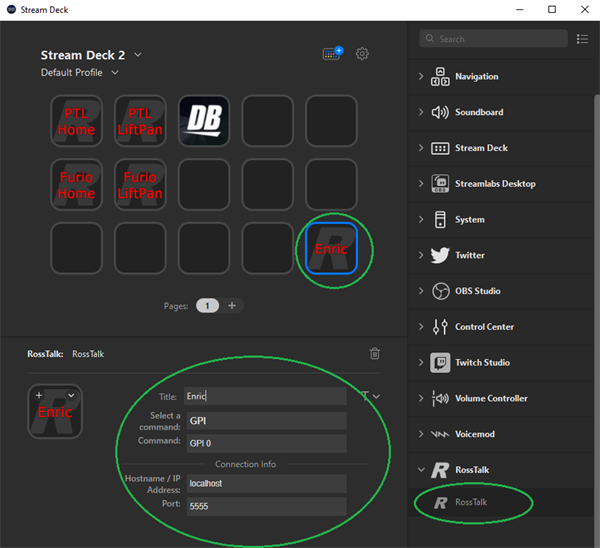The height and width of the screenshot is (548, 600).
Task: Select the DB logo key
Action: point(204,121)
